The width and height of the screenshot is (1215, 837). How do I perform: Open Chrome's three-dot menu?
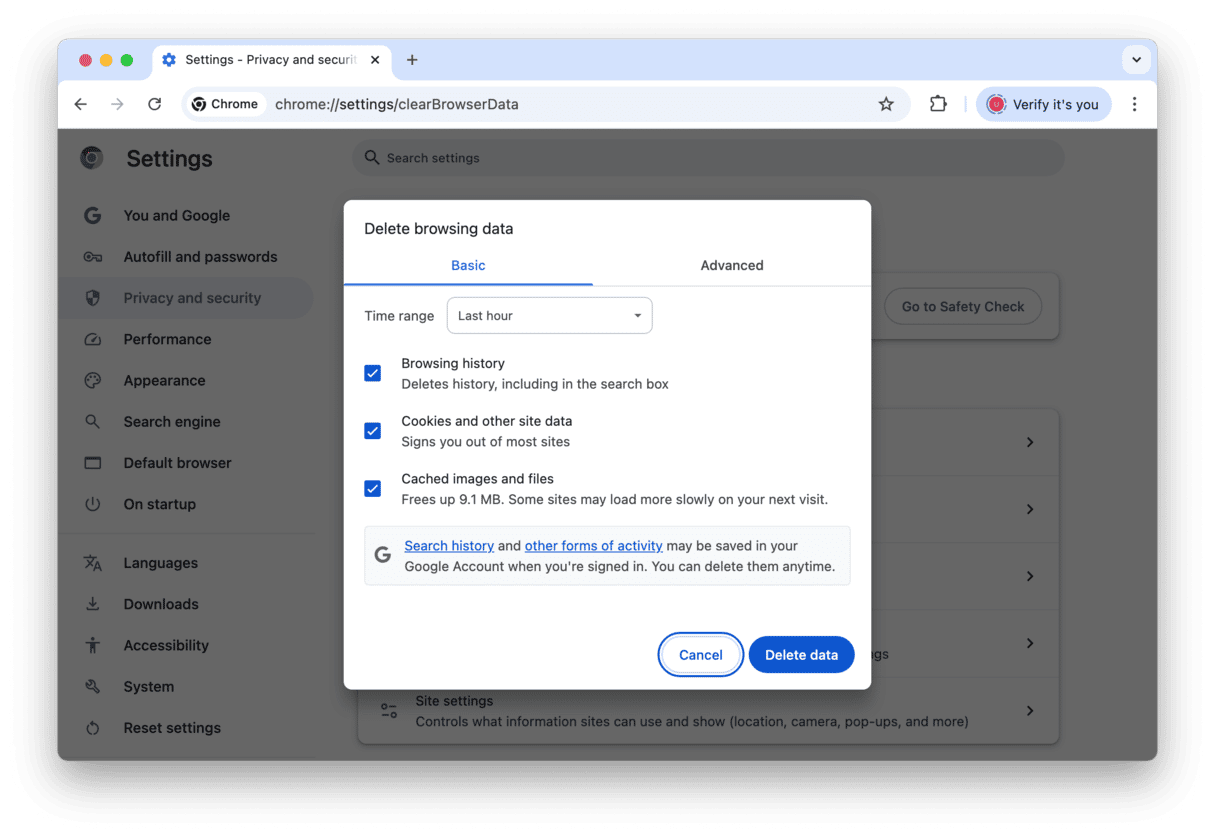tap(1134, 104)
